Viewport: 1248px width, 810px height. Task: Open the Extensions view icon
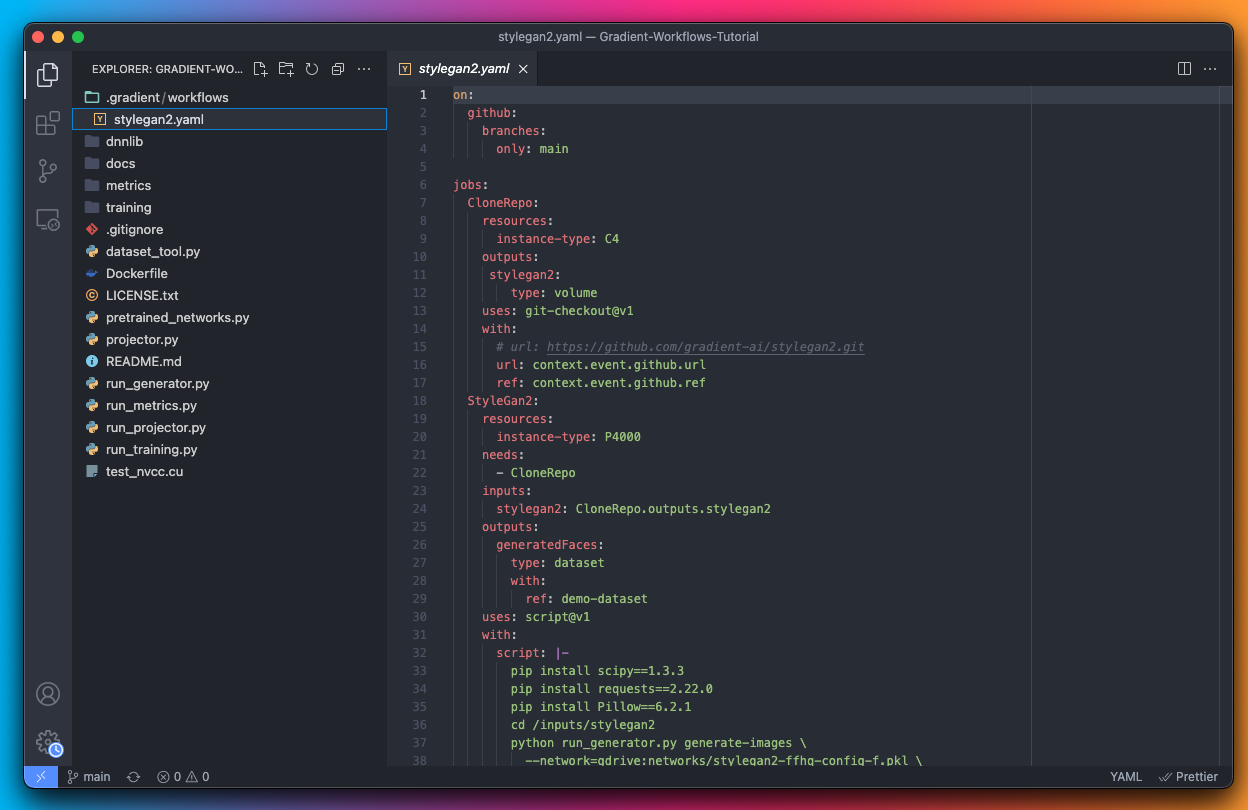[x=47, y=123]
